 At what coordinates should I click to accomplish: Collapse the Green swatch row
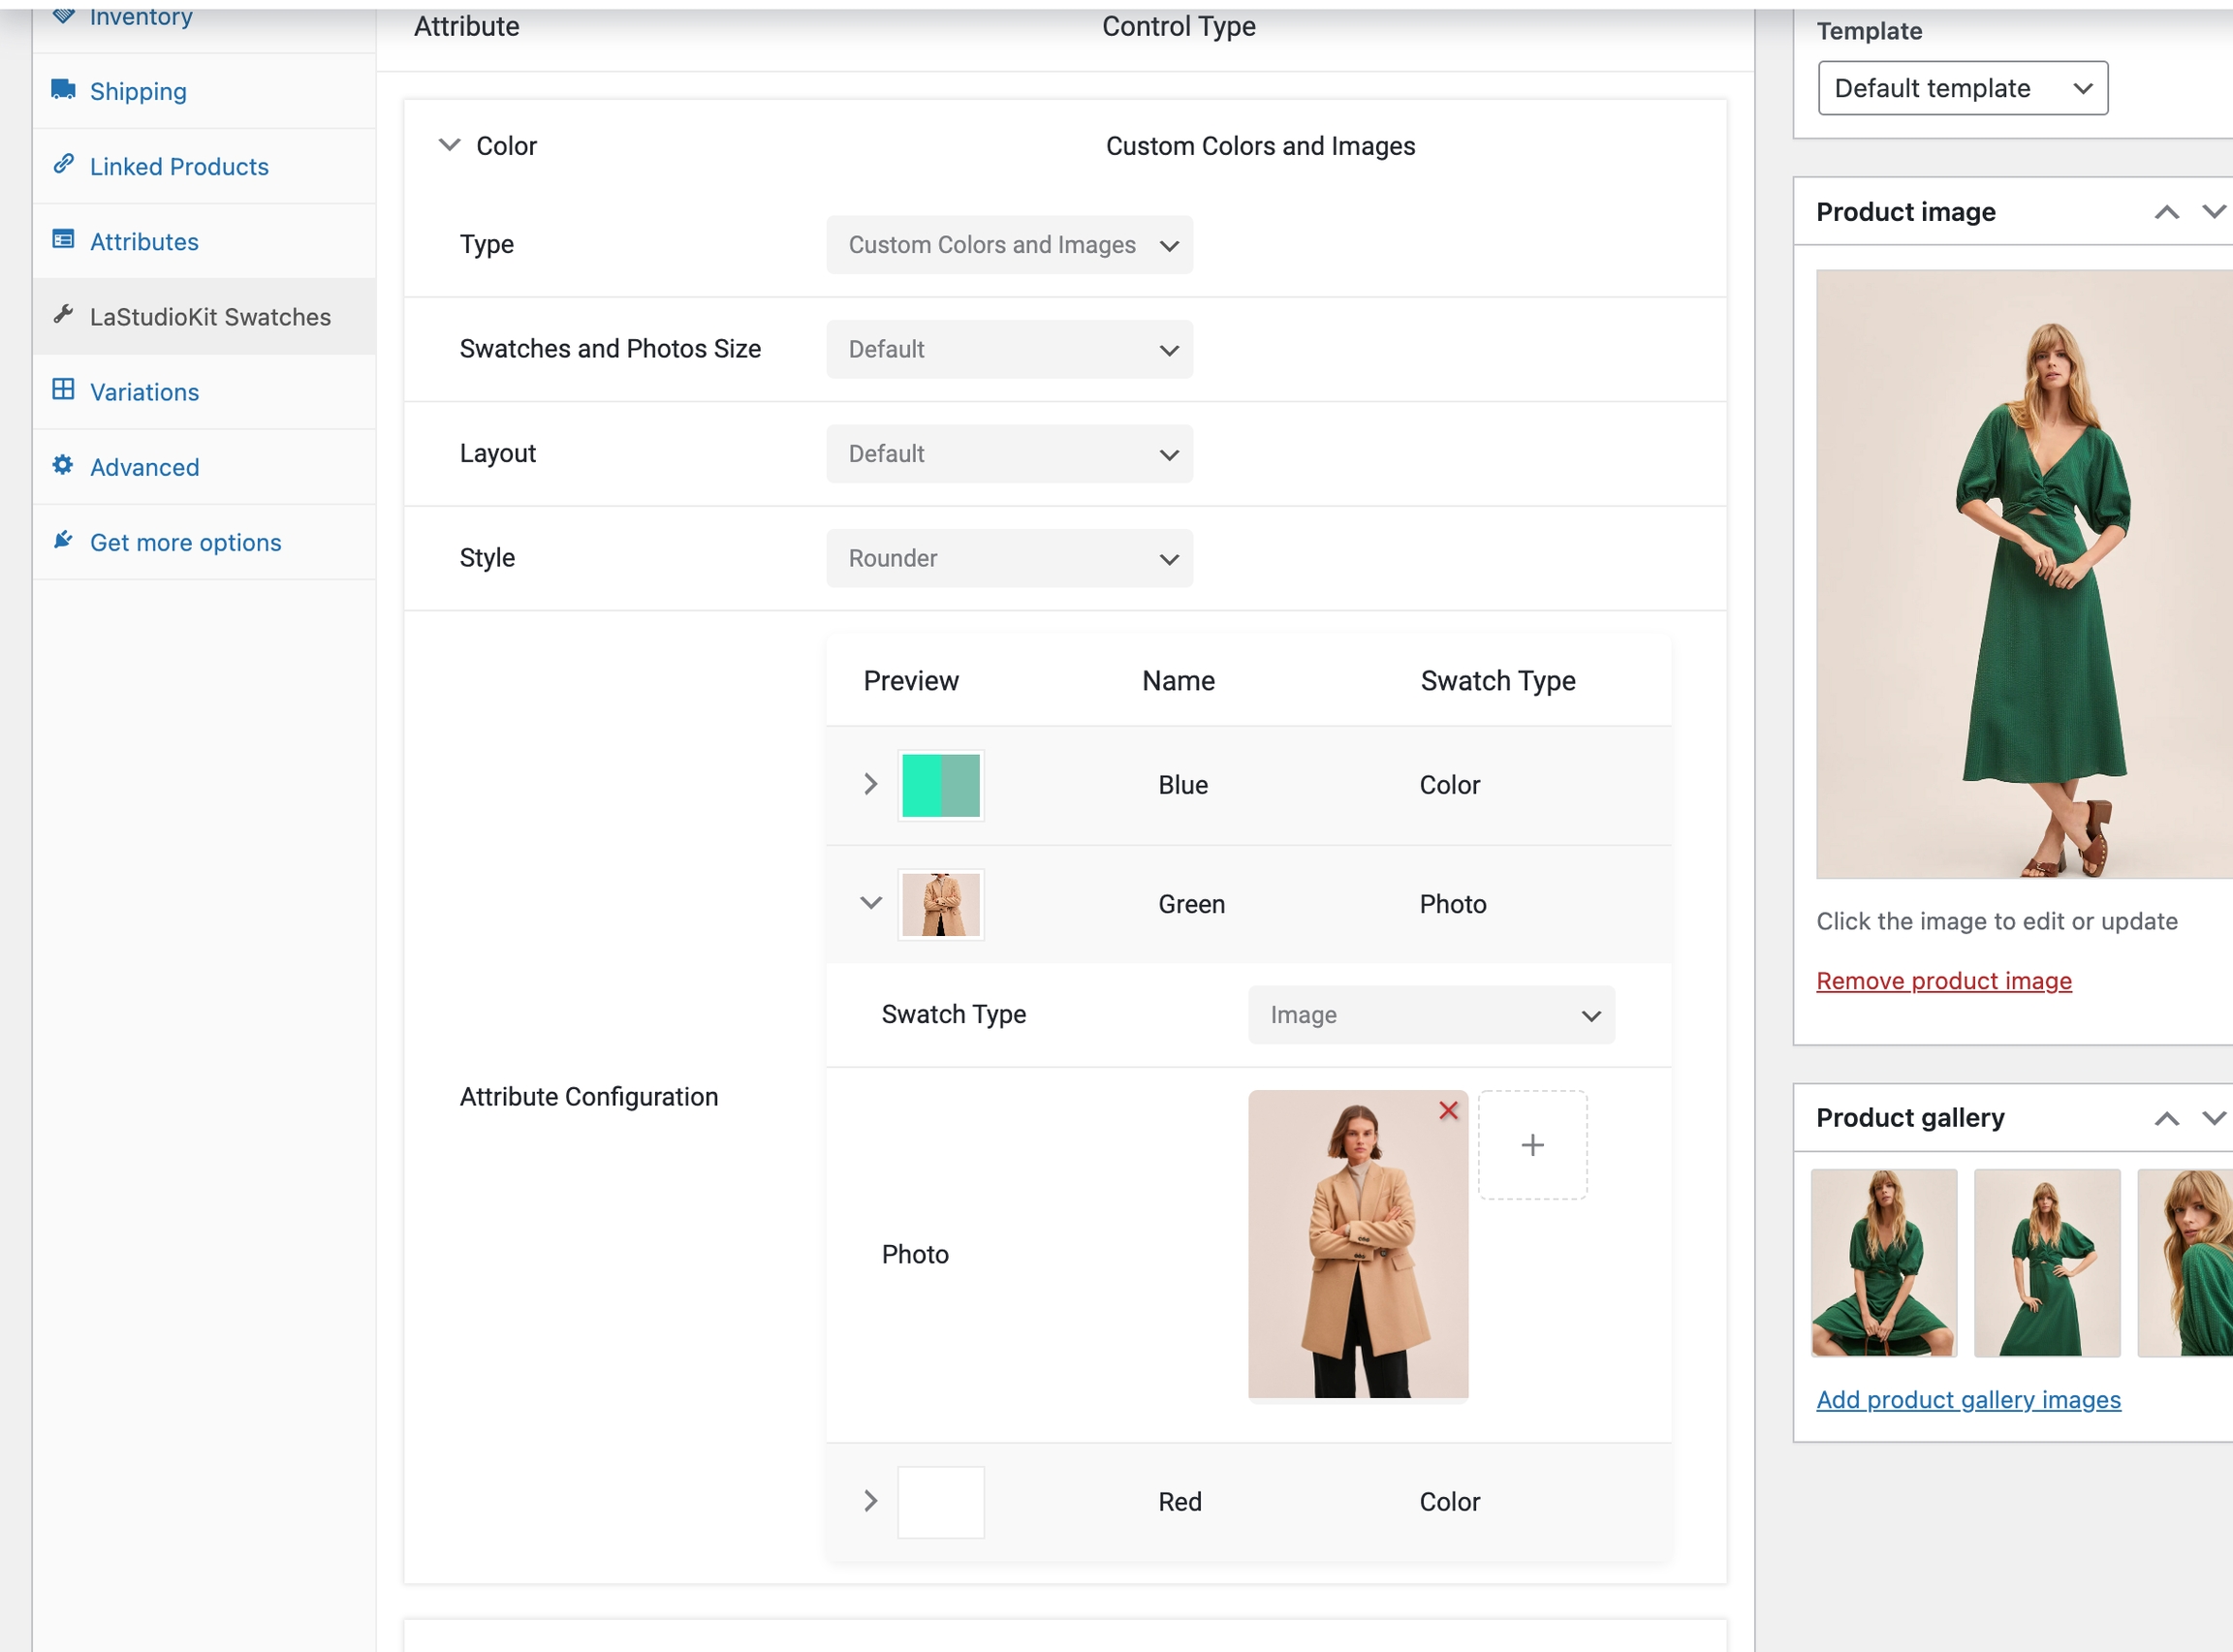click(x=870, y=903)
